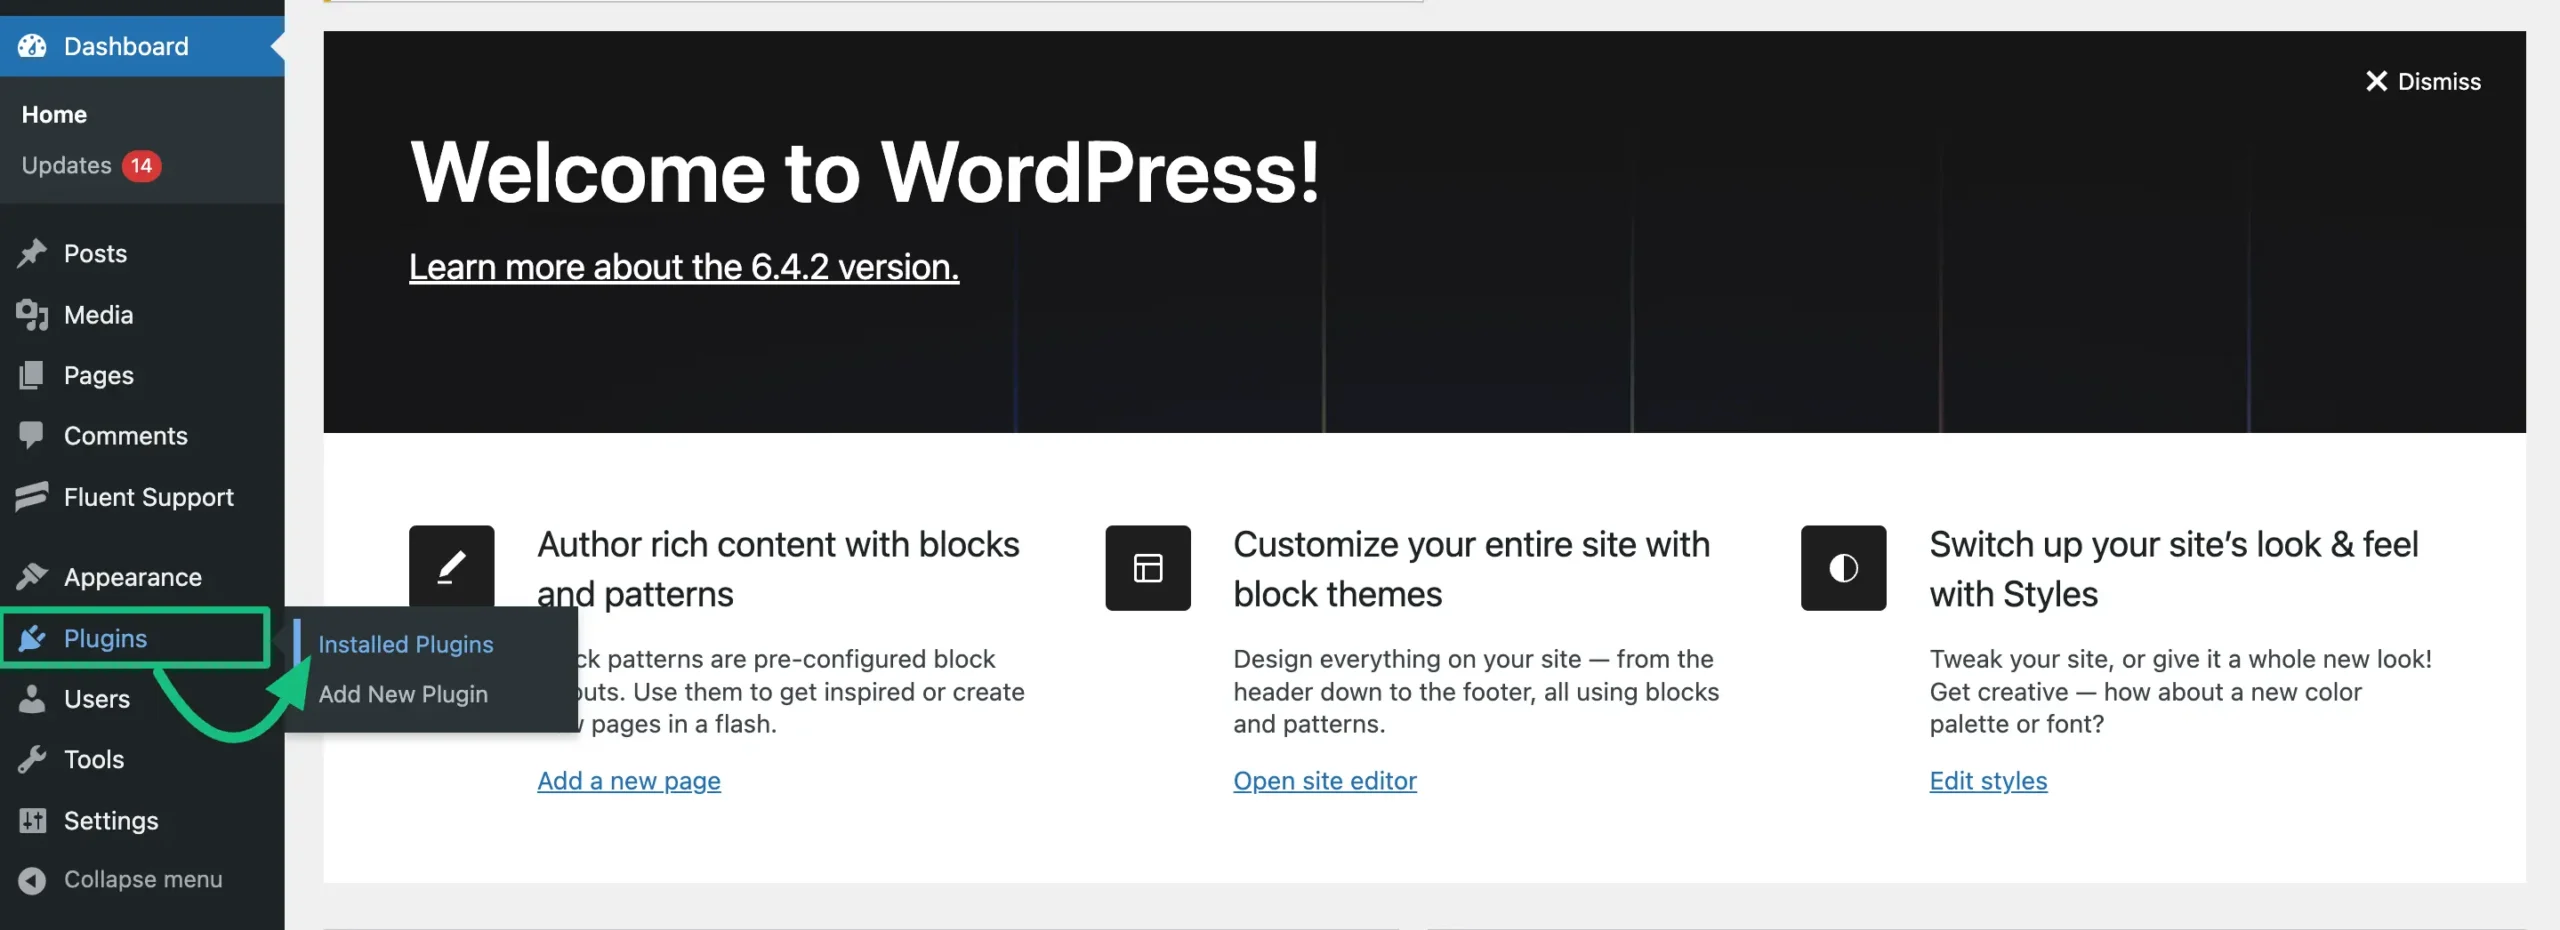Click the Pages icon in sidebar

point(33,375)
